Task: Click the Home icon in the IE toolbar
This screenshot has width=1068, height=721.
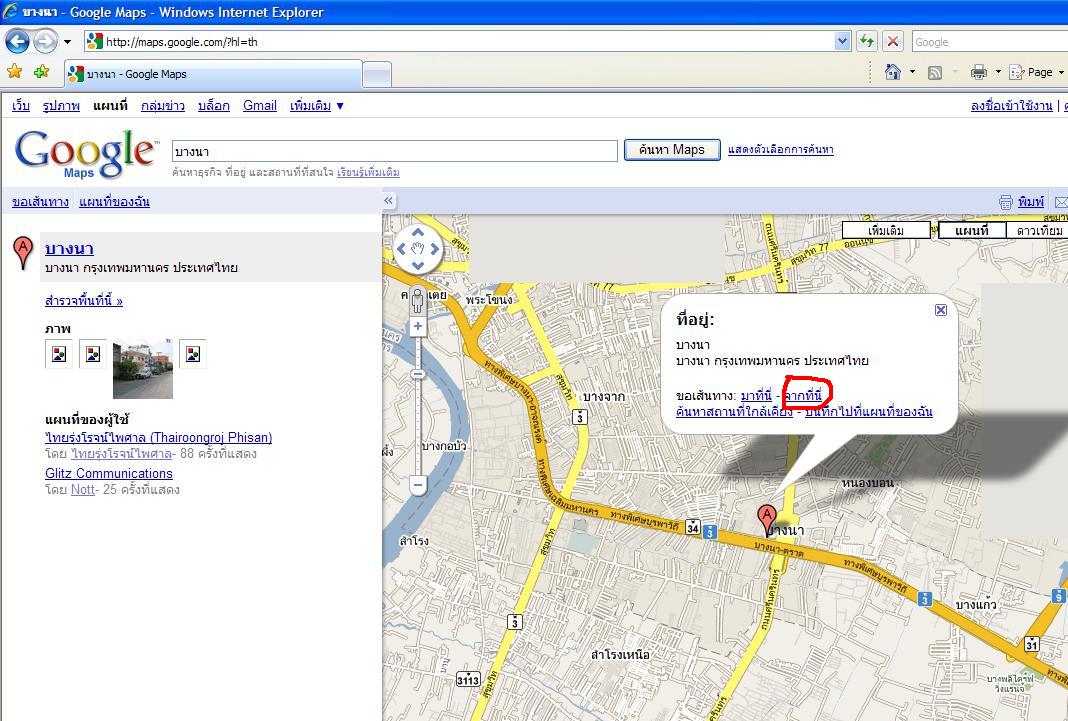Action: point(892,71)
